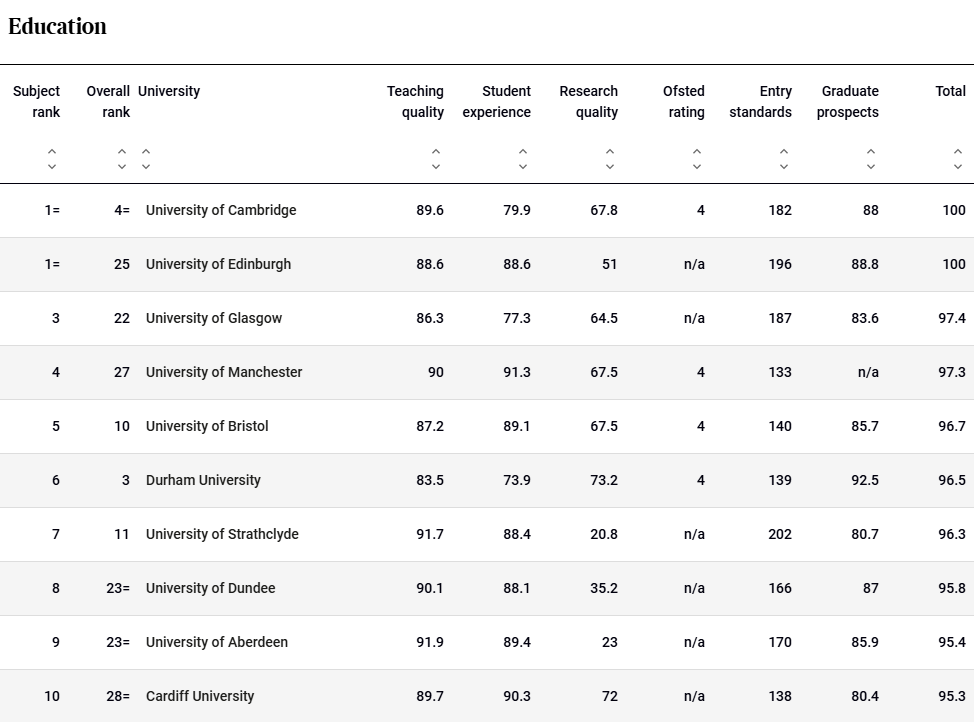The width and height of the screenshot is (977, 722).
Task: Click Dundee teaching quality value 90.1
Action: tap(430, 588)
